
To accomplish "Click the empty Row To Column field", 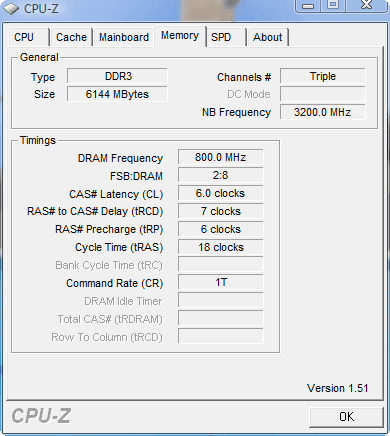I will (x=221, y=336).
